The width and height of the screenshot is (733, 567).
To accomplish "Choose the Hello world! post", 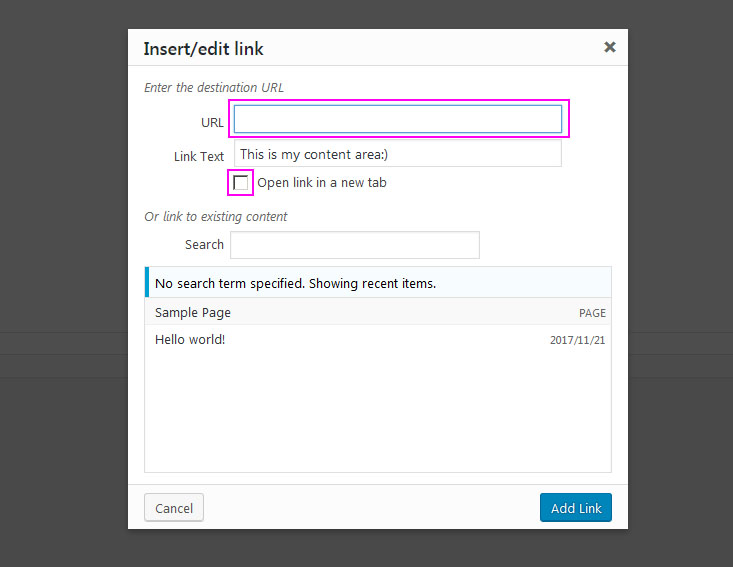I will [378, 339].
